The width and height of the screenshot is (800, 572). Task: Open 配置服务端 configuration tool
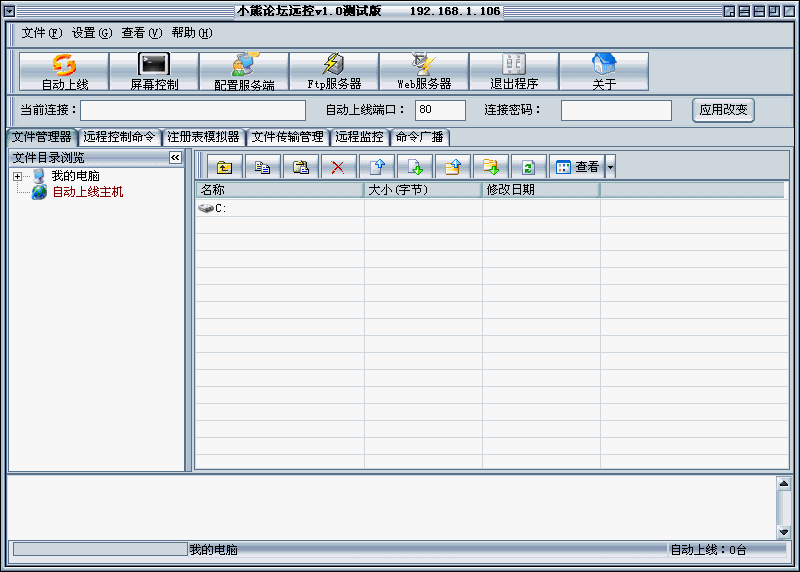pos(244,72)
